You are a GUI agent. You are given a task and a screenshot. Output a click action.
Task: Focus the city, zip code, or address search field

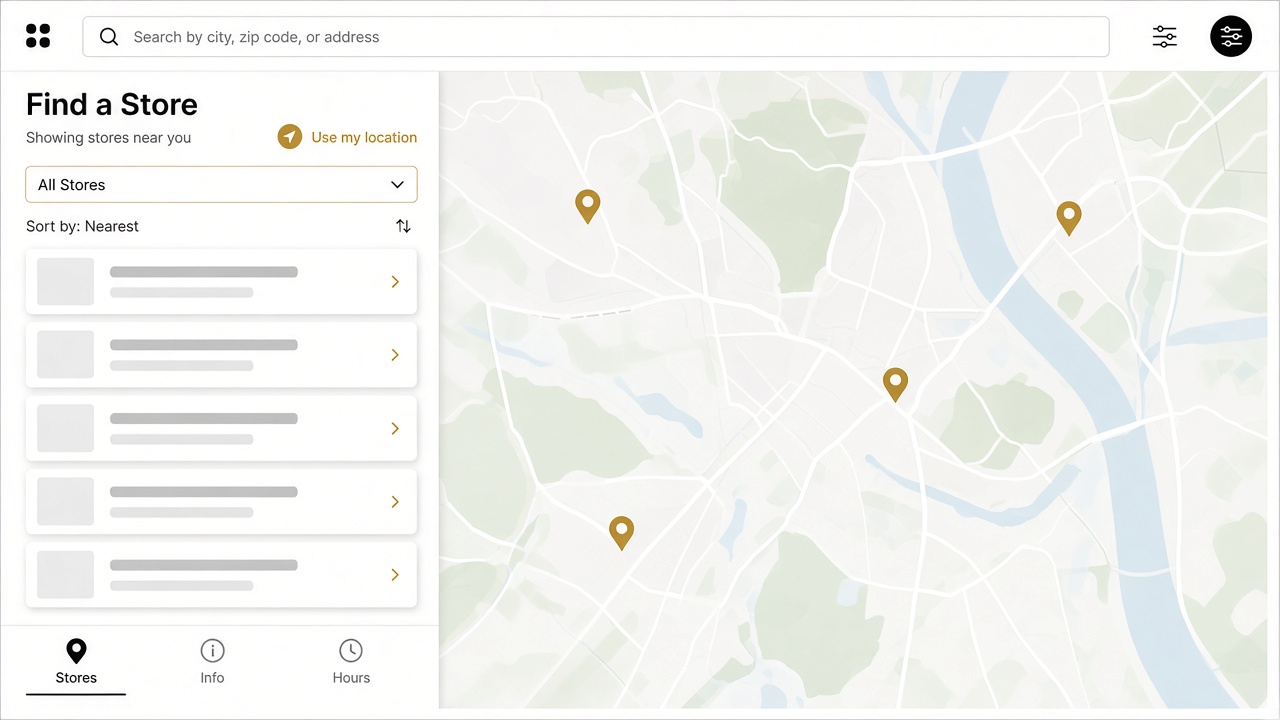596,37
